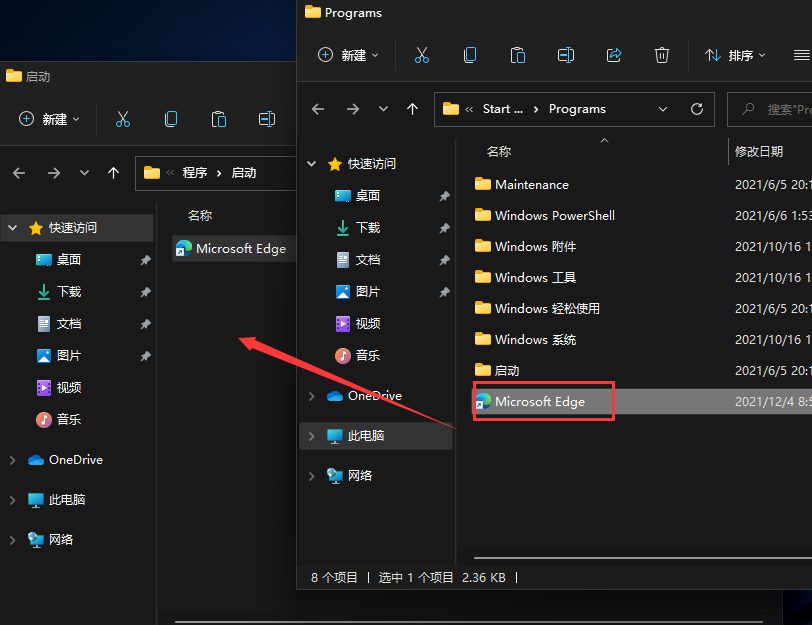Click the Paste icon on the toolbar
This screenshot has height=625, width=812.
(x=517, y=55)
